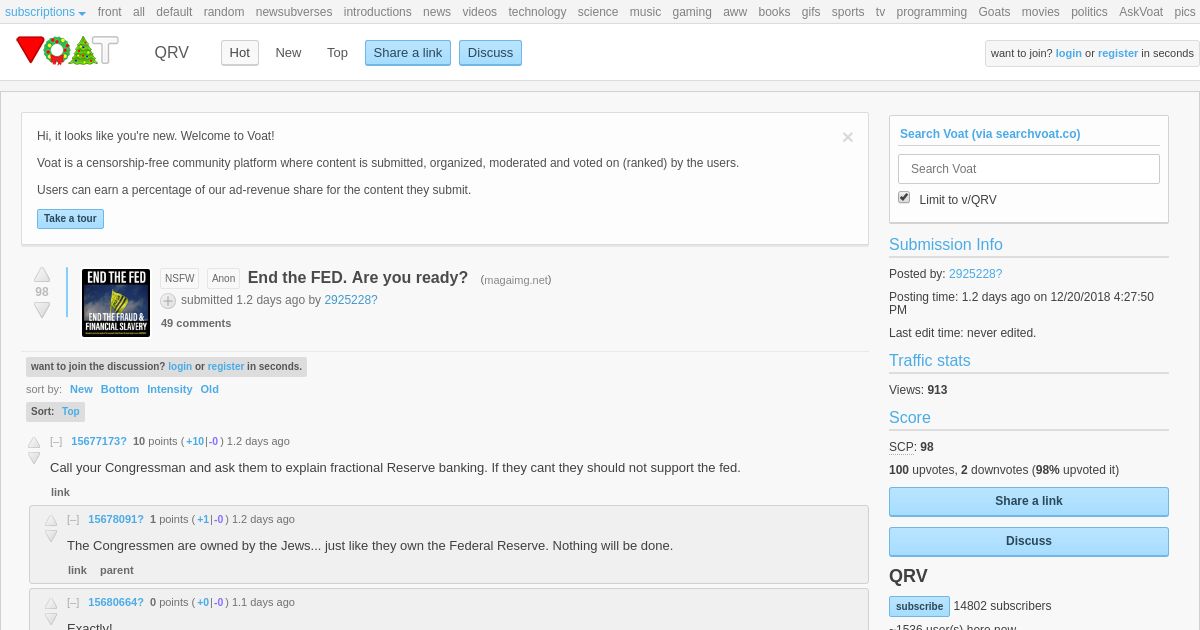This screenshot has width=1200, height=630.
Task: Open the subscriptions dropdown
Action: 45,12
